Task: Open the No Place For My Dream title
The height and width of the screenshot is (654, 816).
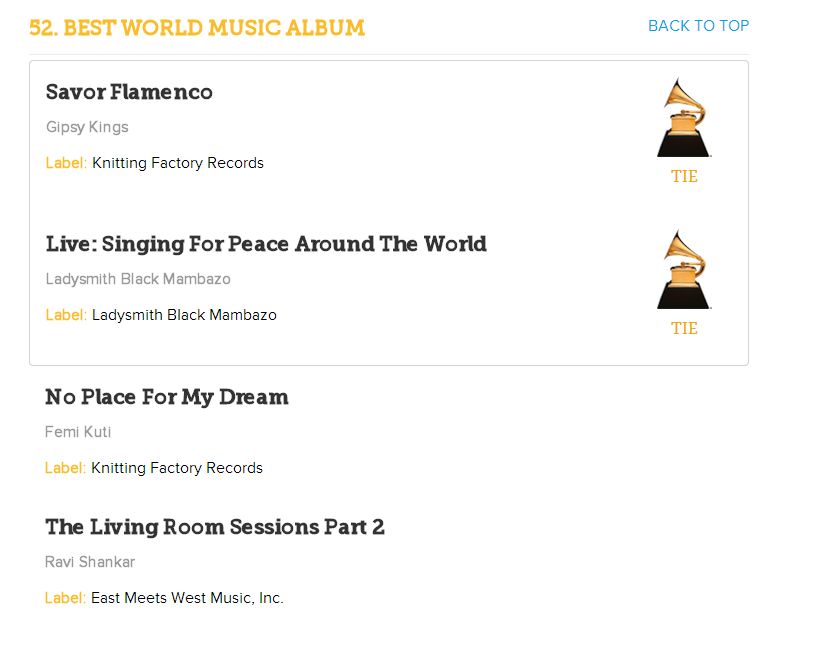Action: [x=167, y=397]
